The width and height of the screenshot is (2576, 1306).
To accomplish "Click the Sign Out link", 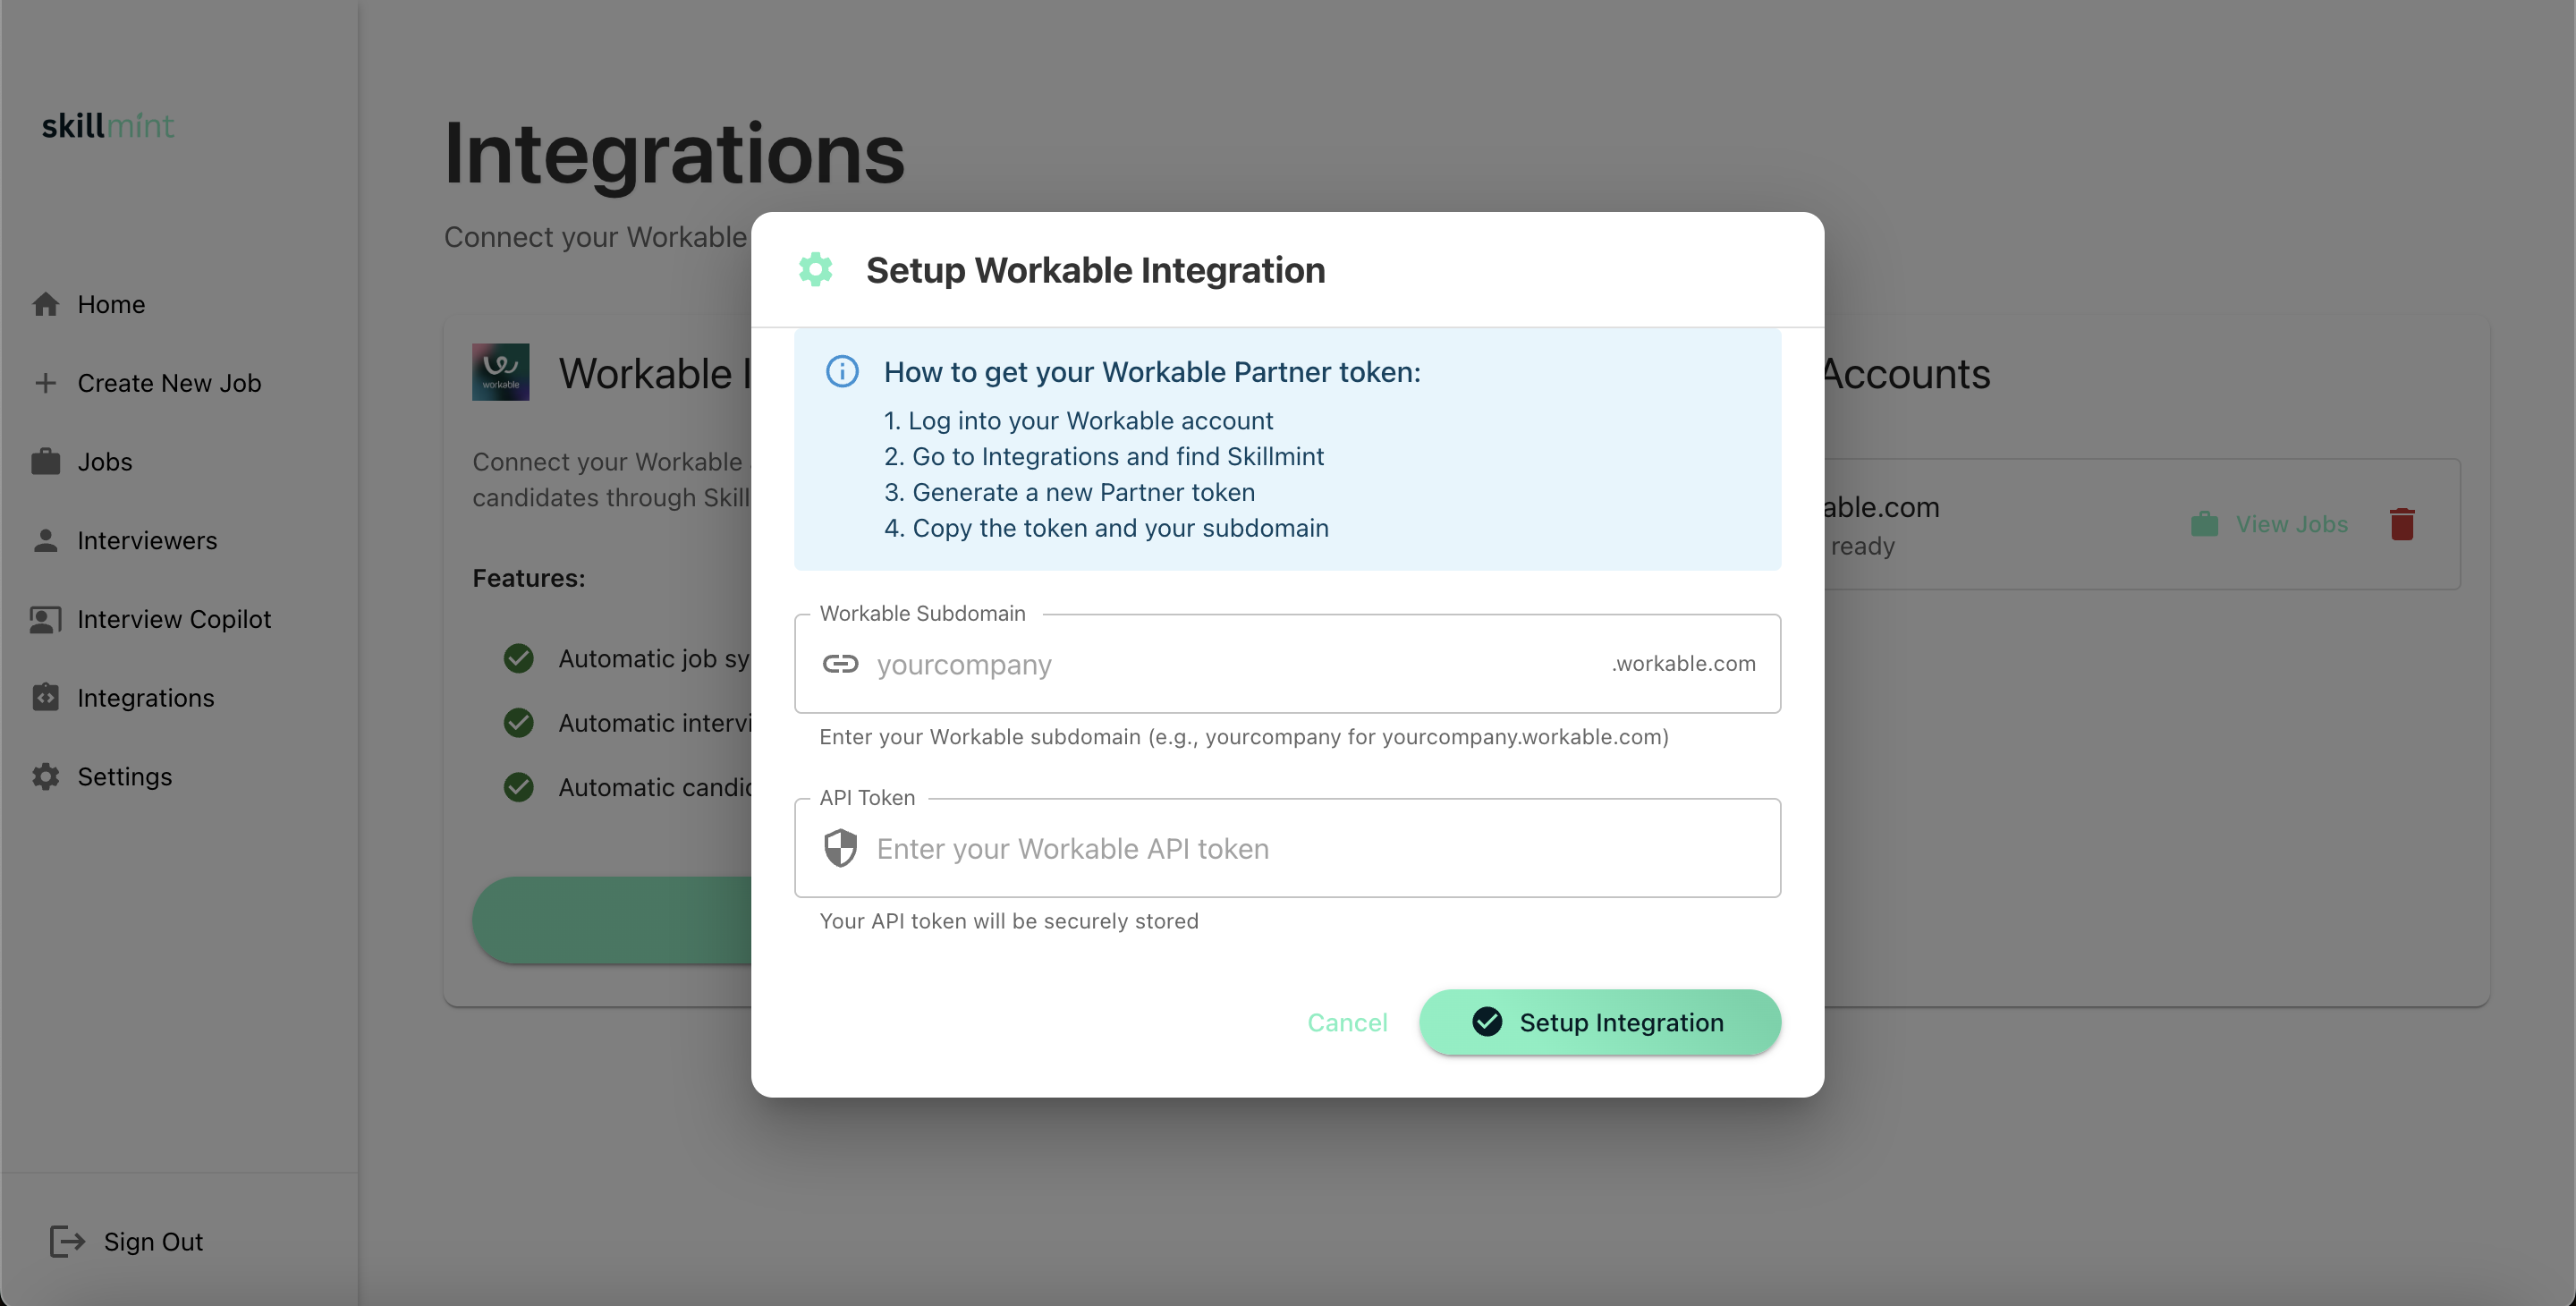I will coord(153,1241).
